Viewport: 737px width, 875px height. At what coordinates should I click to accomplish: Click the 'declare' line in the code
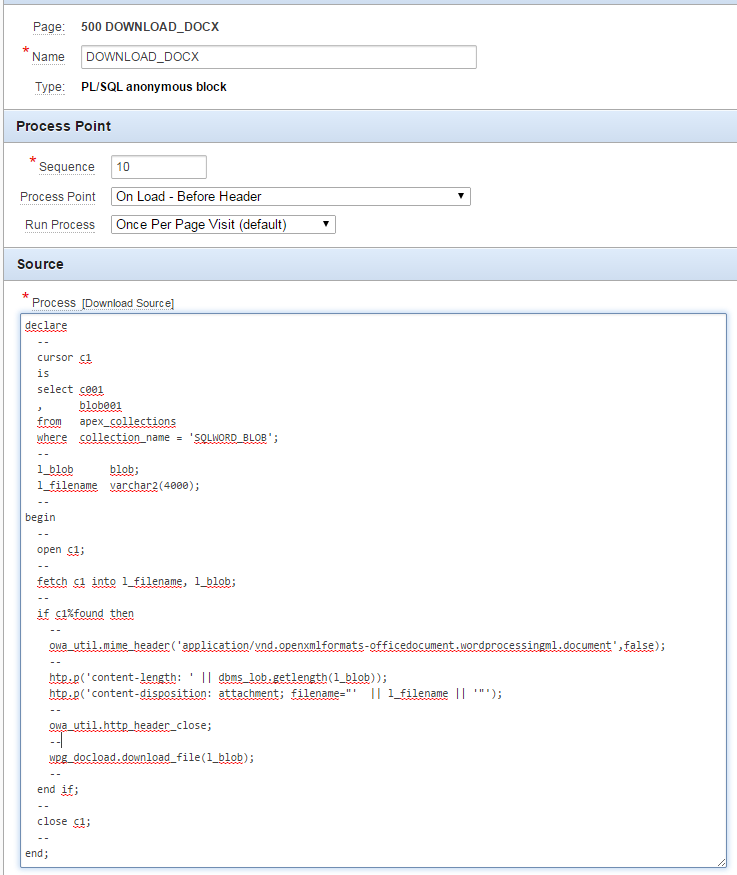46,325
